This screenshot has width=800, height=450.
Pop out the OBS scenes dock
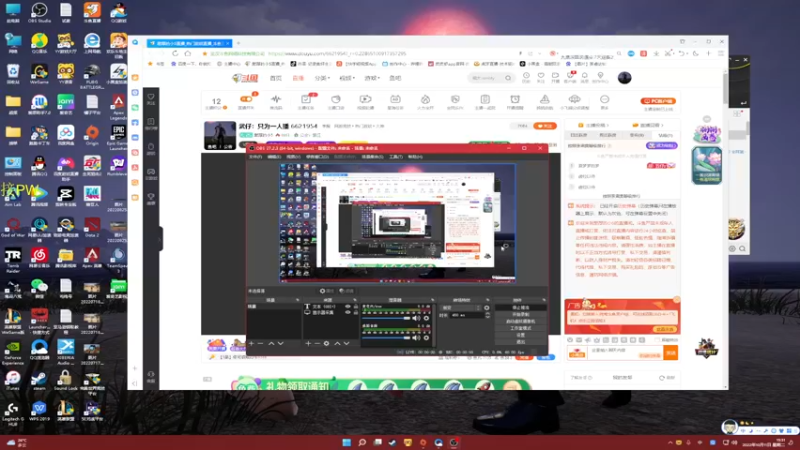(297, 300)
